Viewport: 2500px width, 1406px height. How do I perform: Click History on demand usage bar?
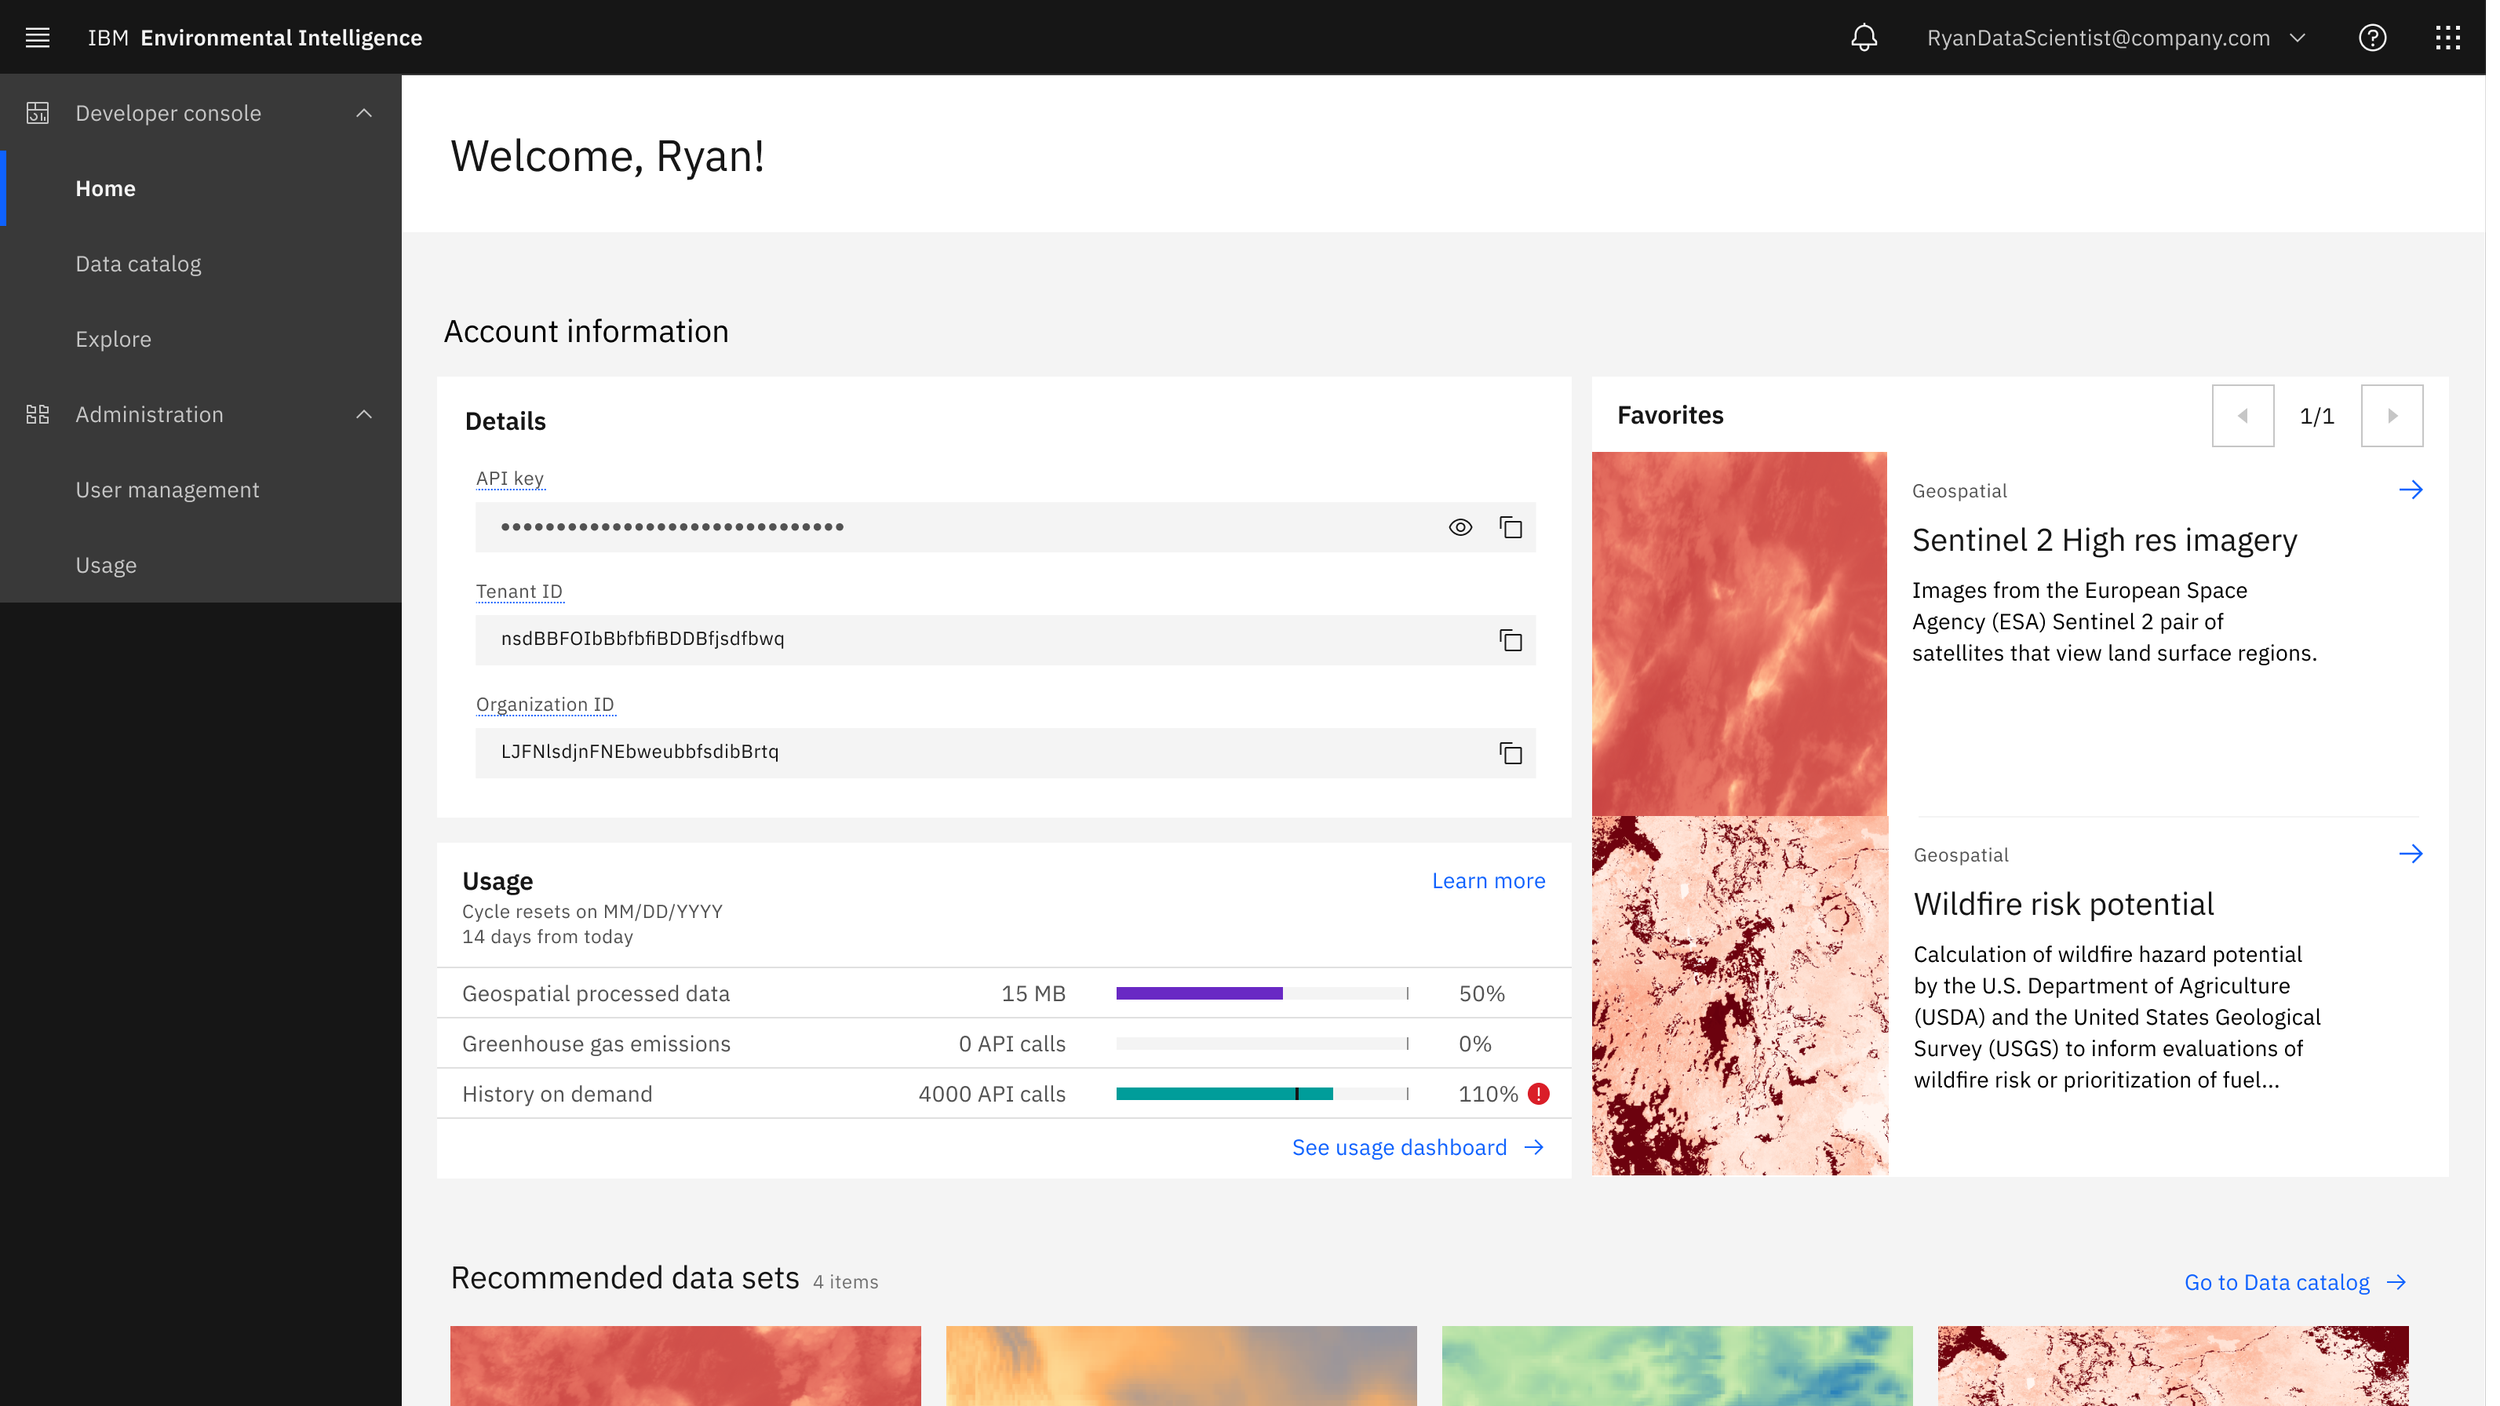pyautogui.click(x=1261, y=1094)
